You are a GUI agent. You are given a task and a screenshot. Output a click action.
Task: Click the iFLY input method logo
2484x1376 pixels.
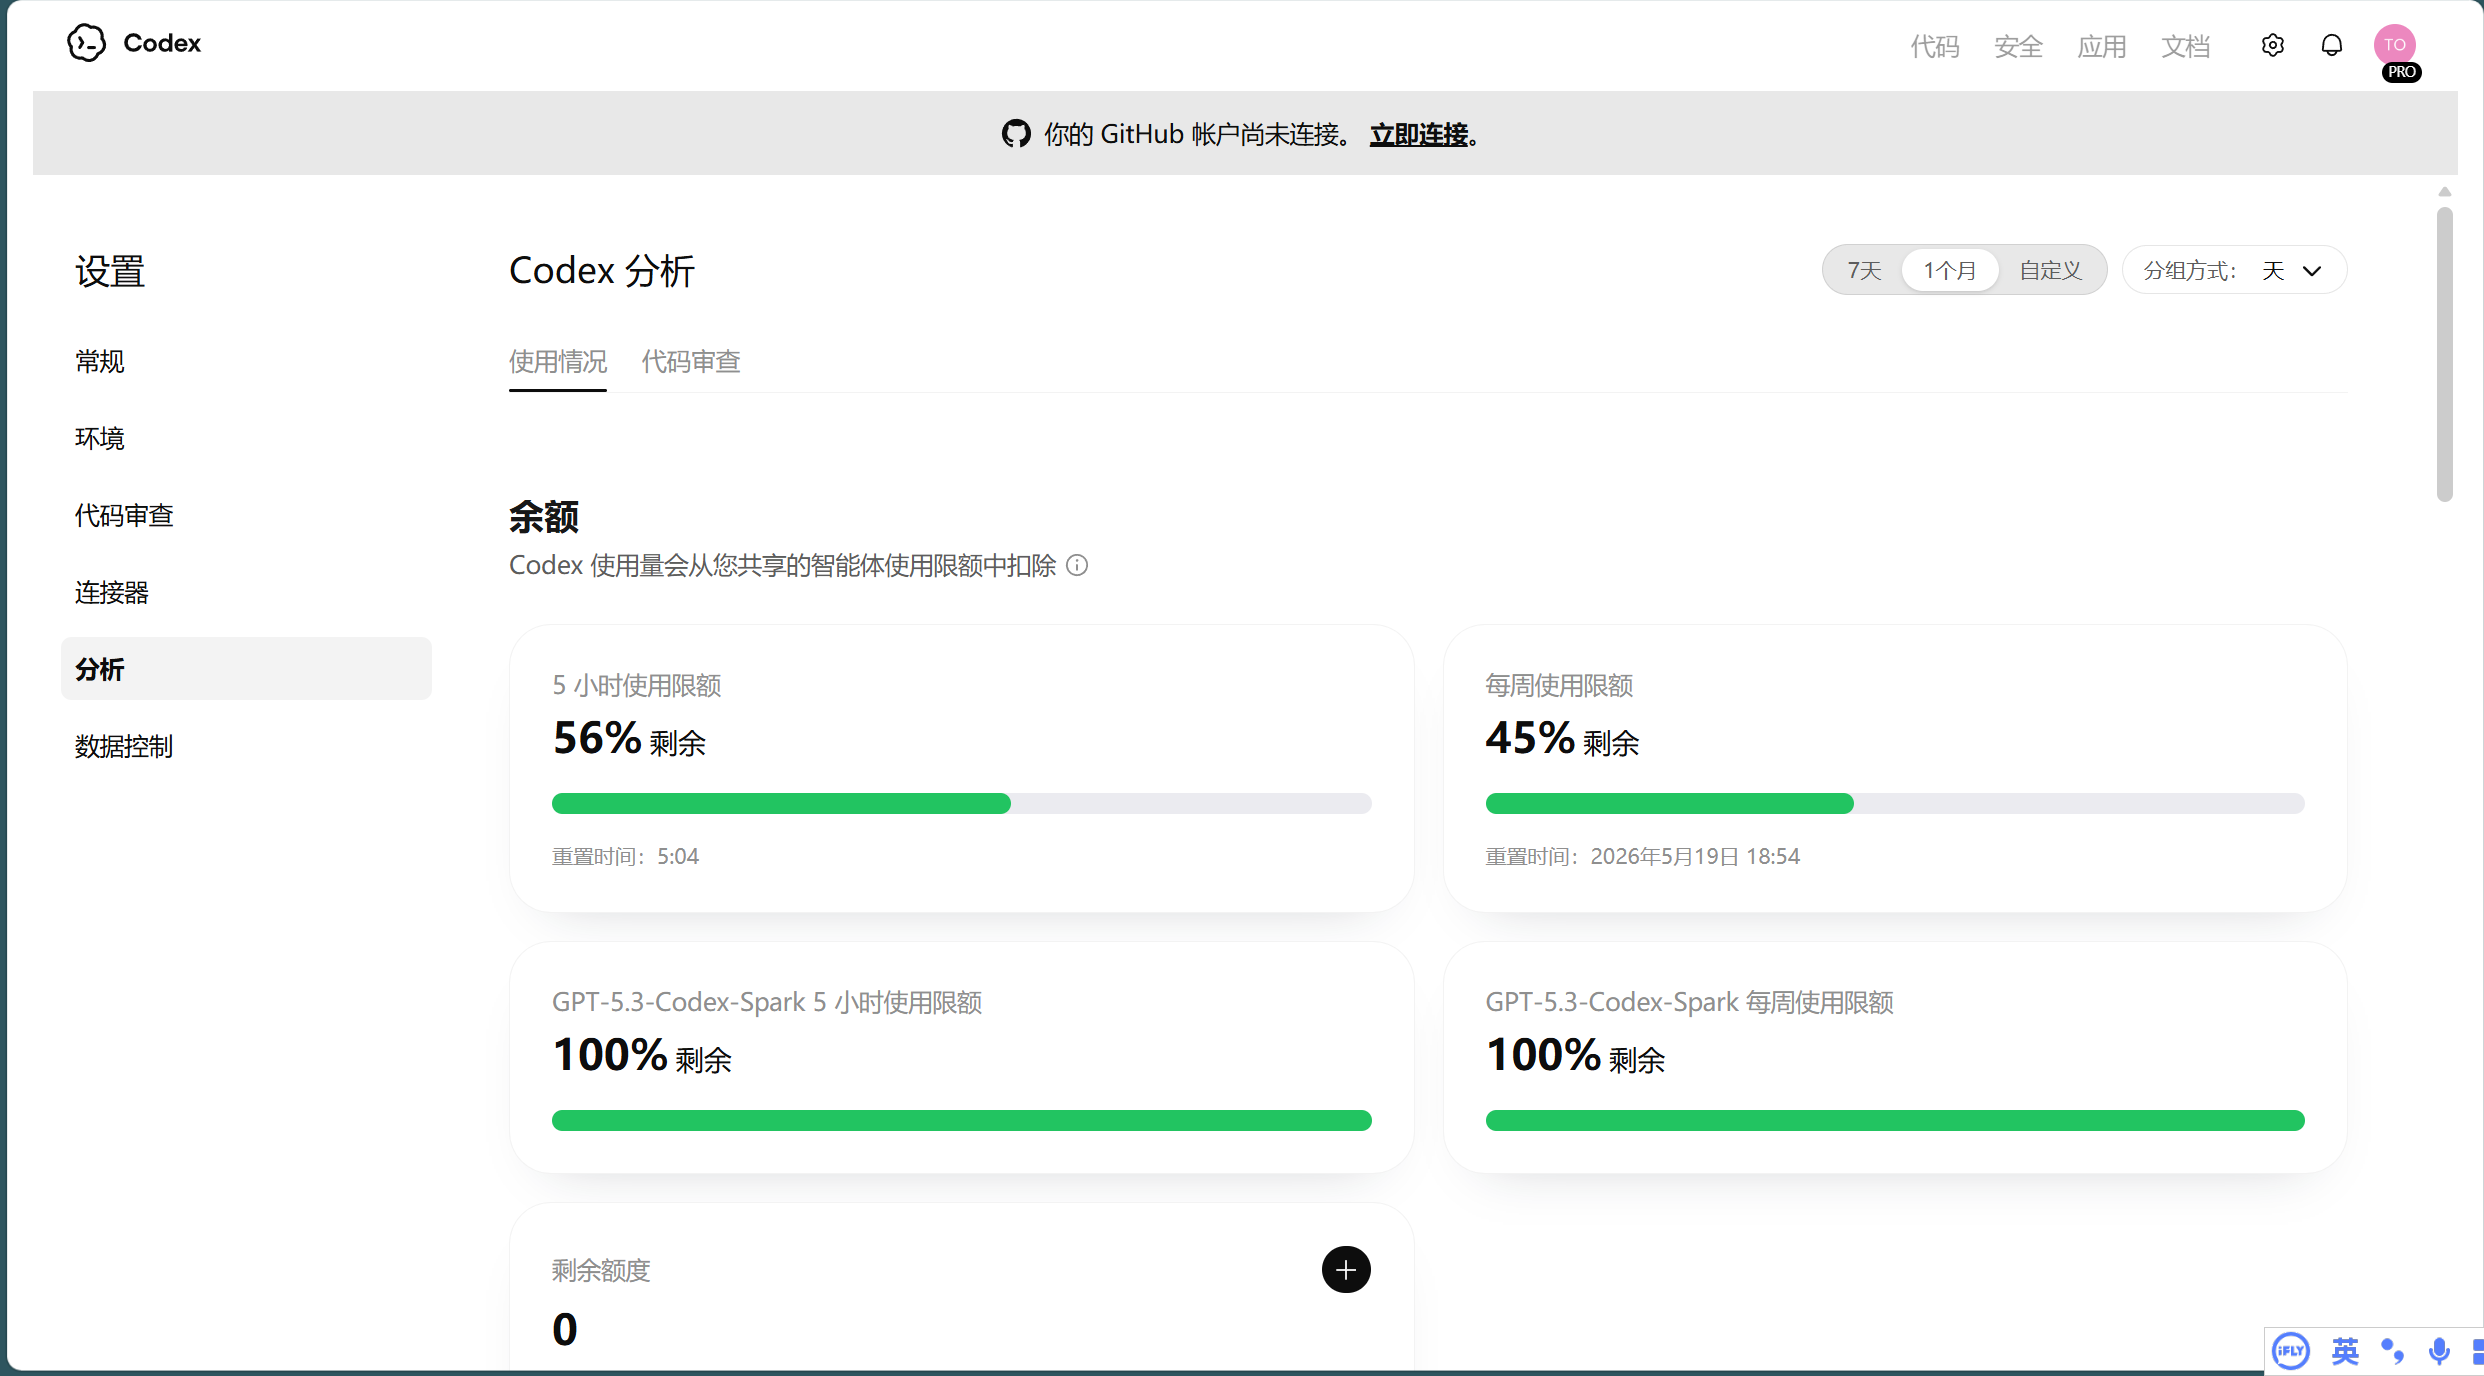point(2290,1352)
